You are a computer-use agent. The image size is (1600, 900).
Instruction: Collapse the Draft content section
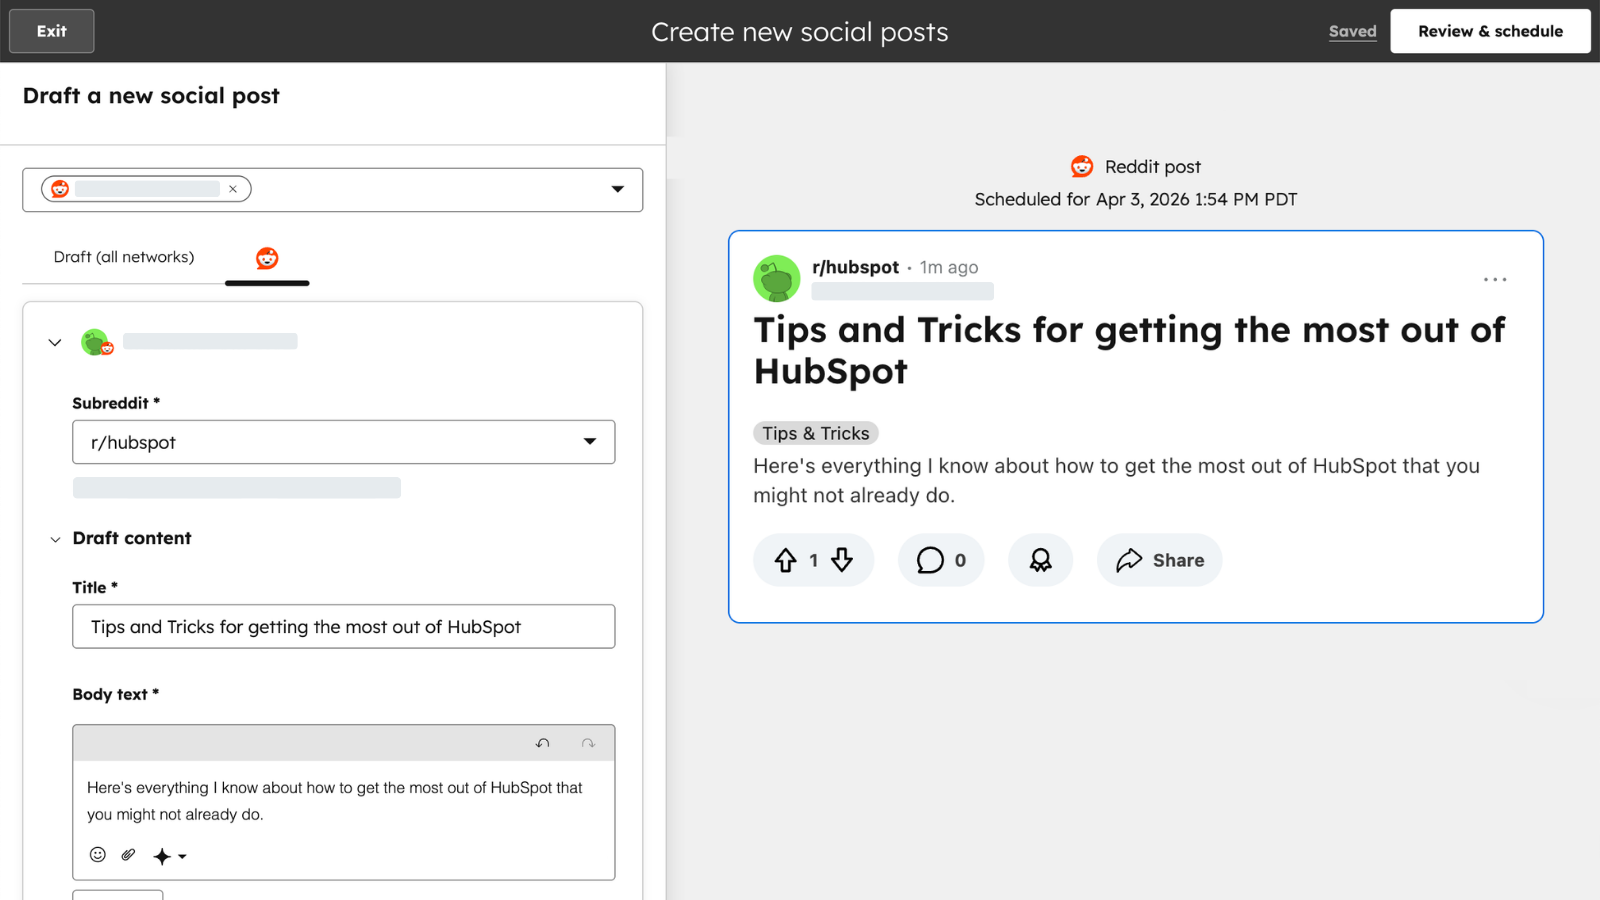55,539
